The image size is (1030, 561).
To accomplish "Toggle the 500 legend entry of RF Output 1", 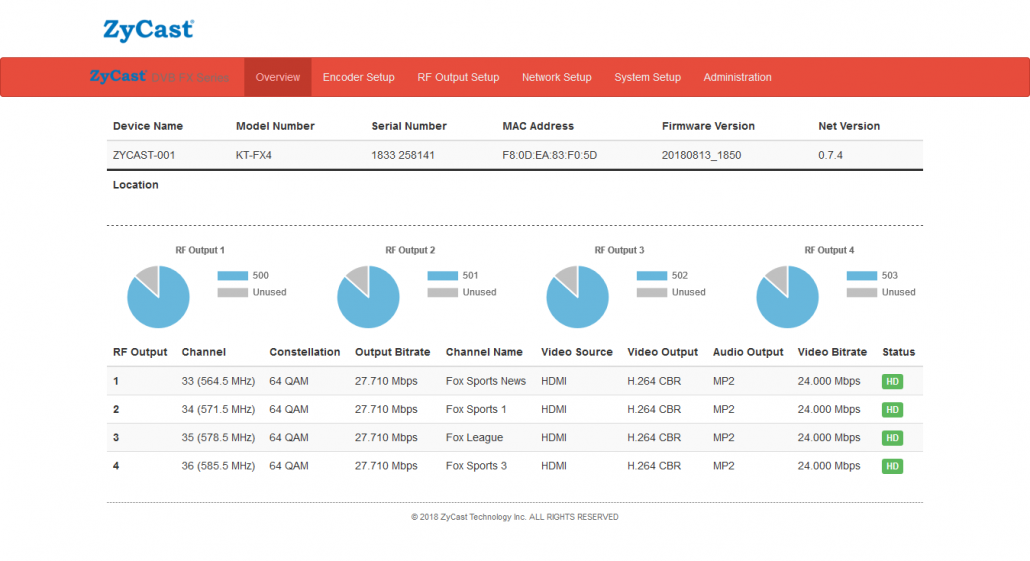I will pyautogui.click(x=244, y=276).
